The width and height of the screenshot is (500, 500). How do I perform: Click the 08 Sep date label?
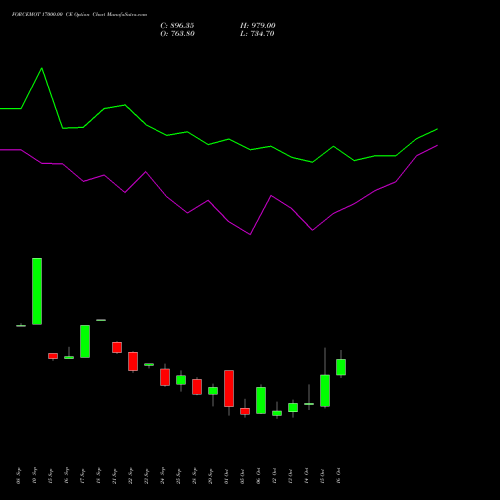[x=19, y=476]
